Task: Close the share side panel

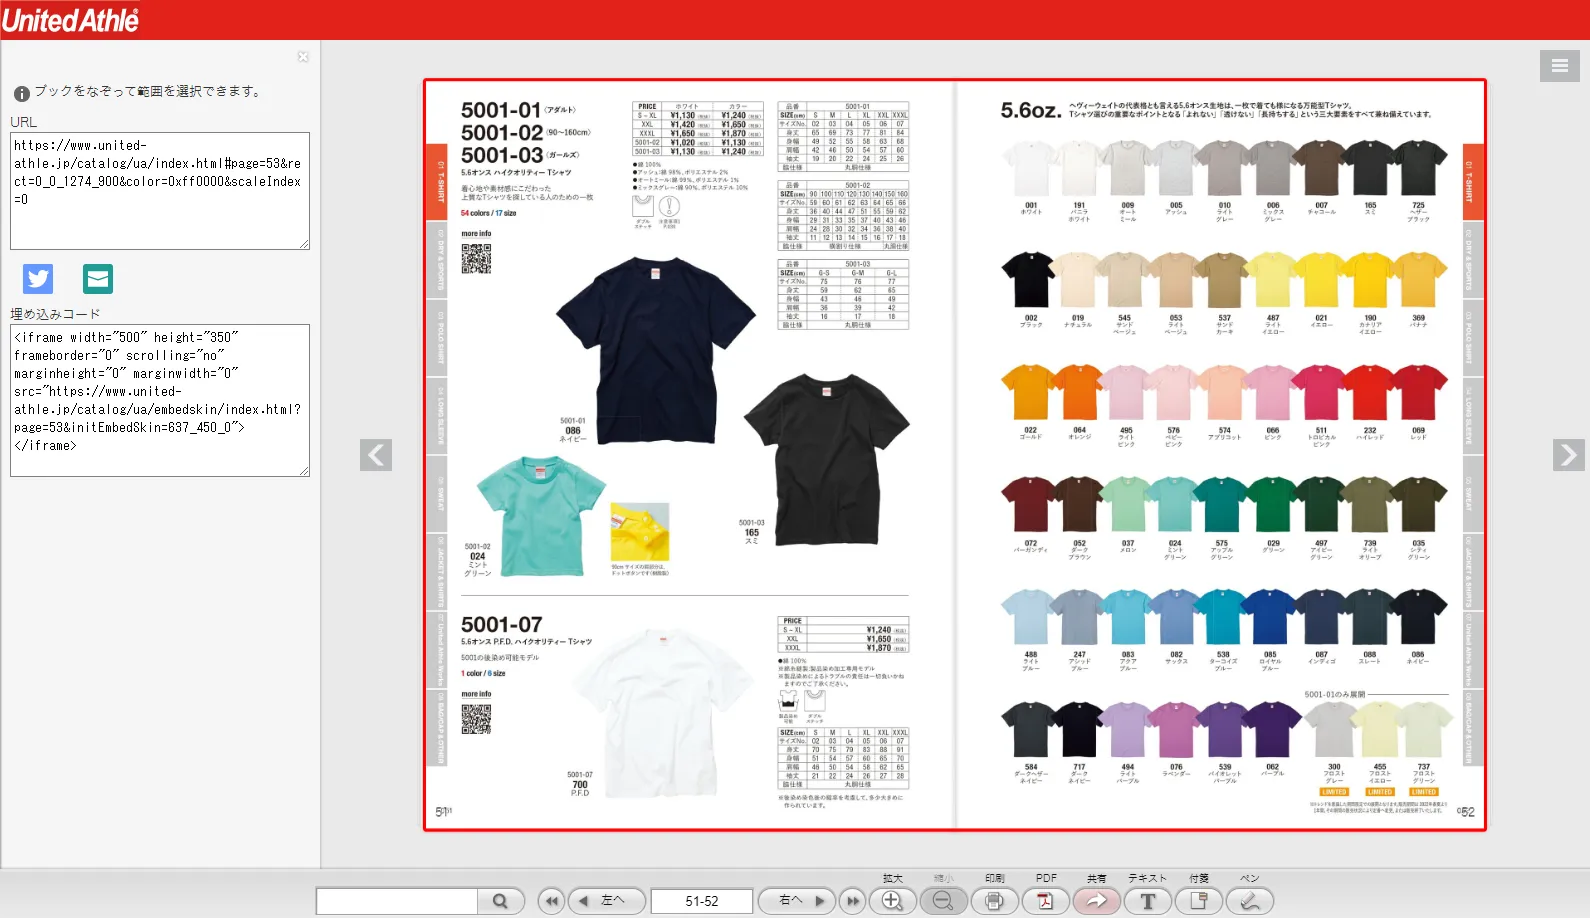Action: point(303,57)
